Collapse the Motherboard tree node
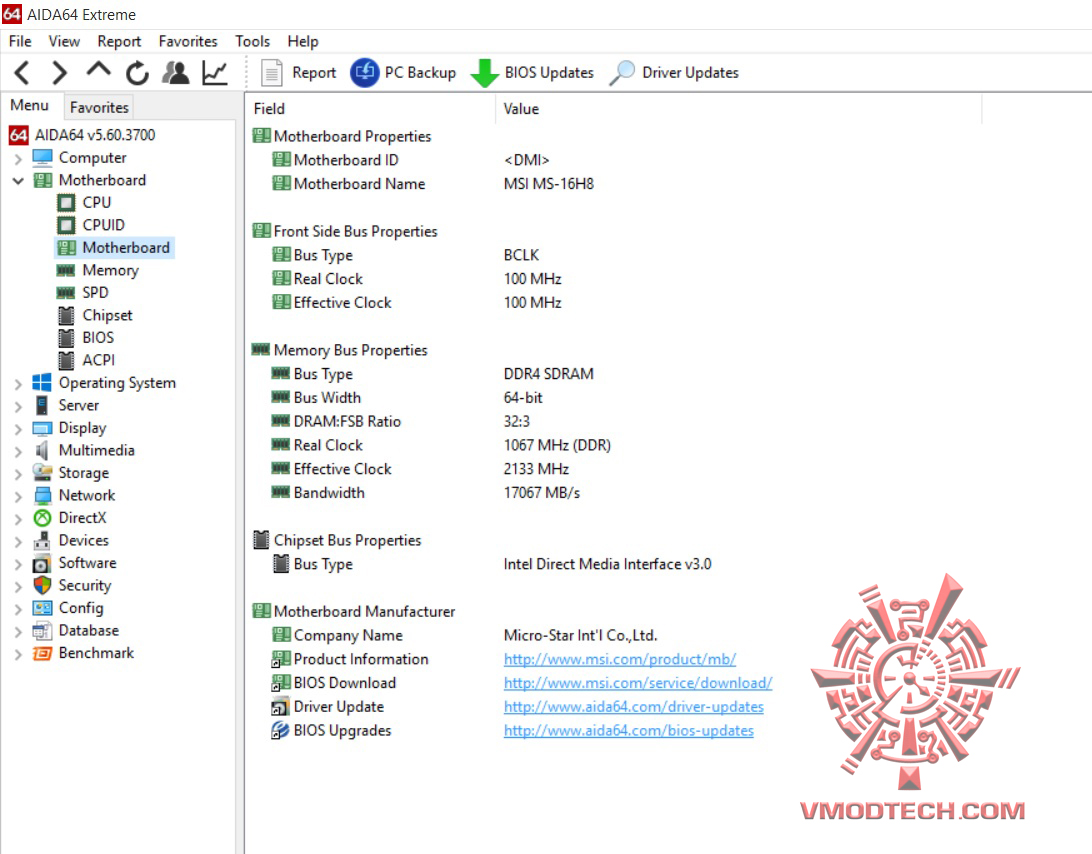Image resolution: width=1092 pixels, height=854 pixels. tap(18, 180)
